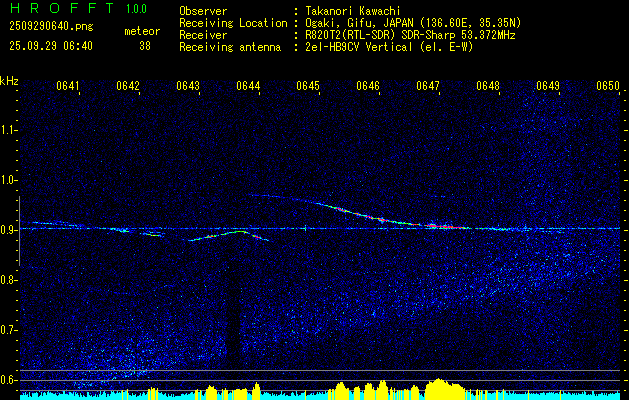Click the vertical gray bar beside 0.9 kHz
The width and height of the screenshot is (629, 400).
tap(19, 231)
